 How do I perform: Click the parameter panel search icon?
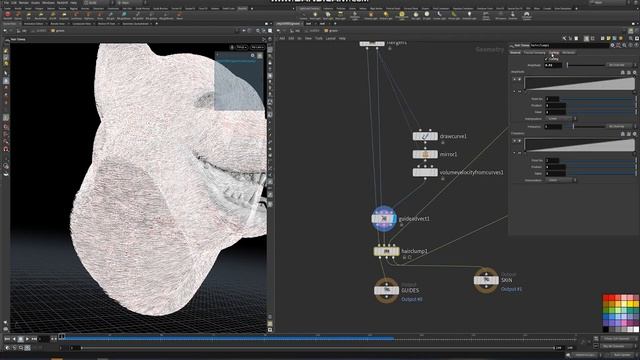pos(624,45)
